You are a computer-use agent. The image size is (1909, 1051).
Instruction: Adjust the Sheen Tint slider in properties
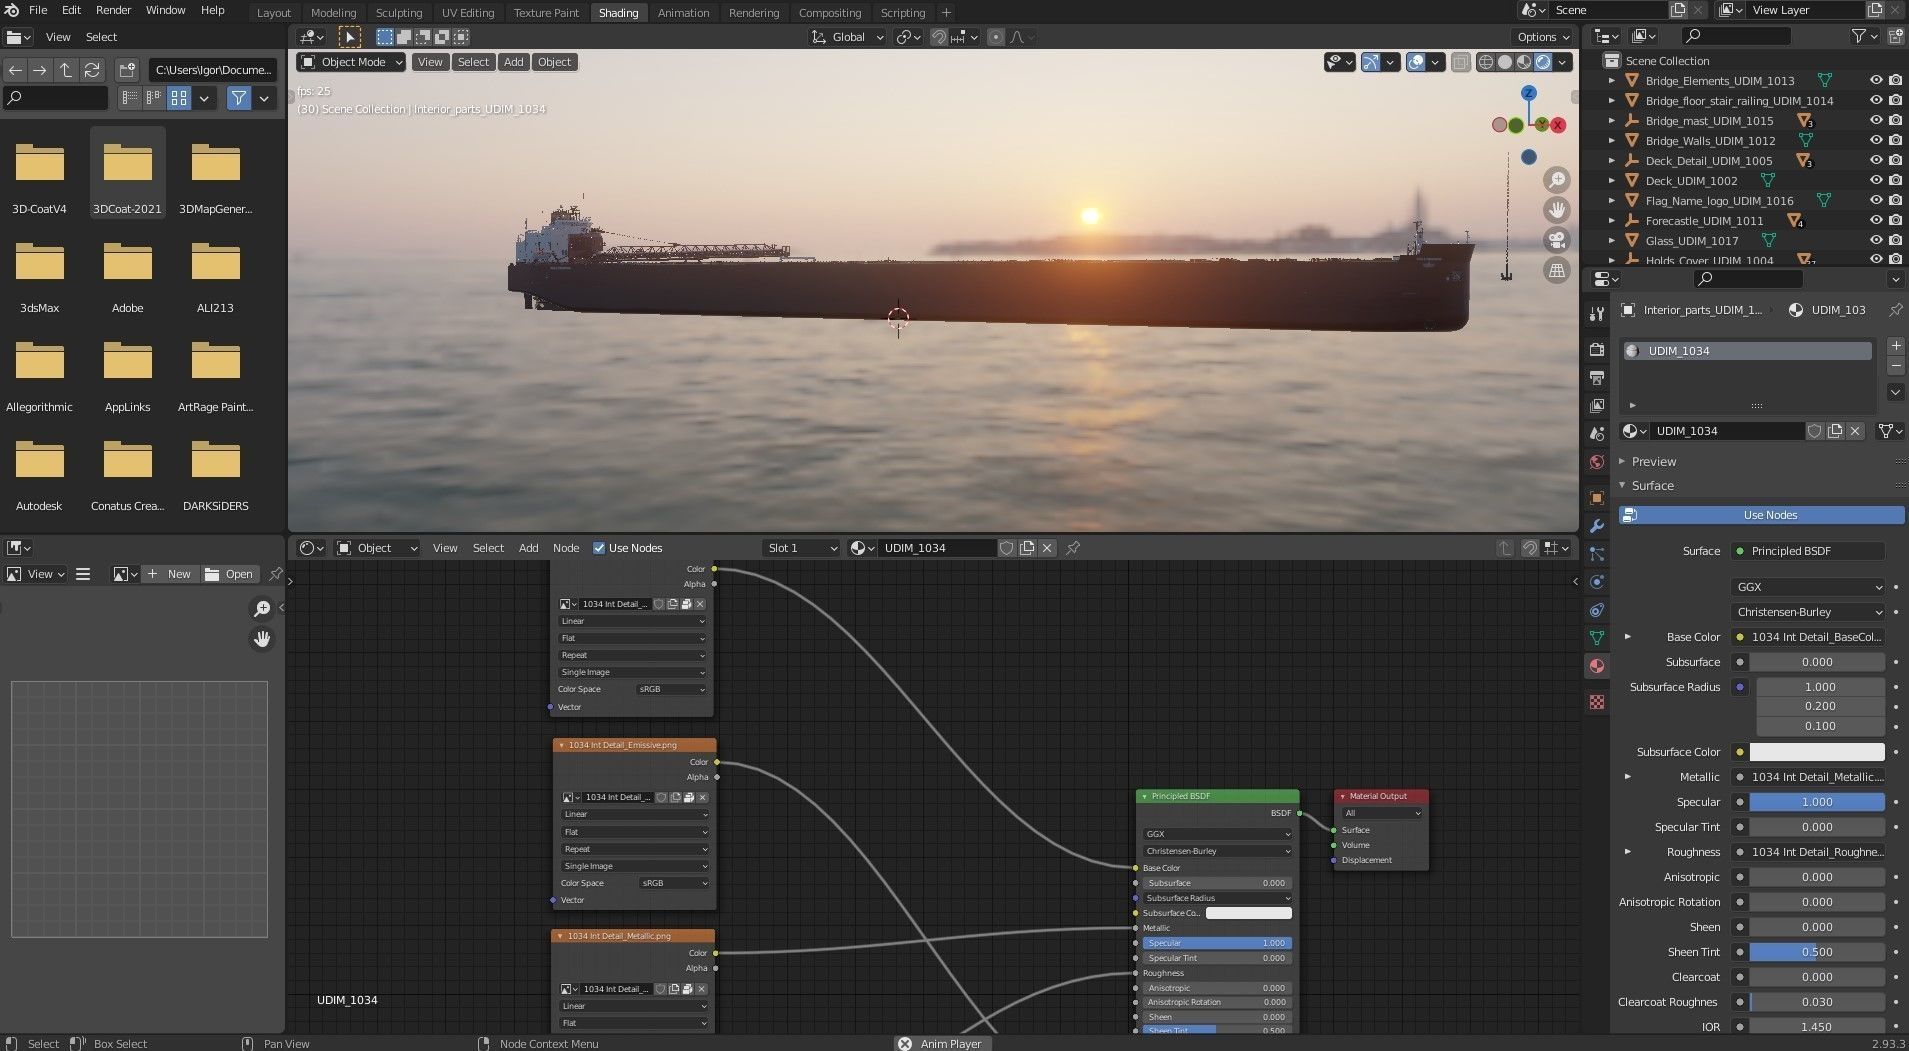point(1817,952)
